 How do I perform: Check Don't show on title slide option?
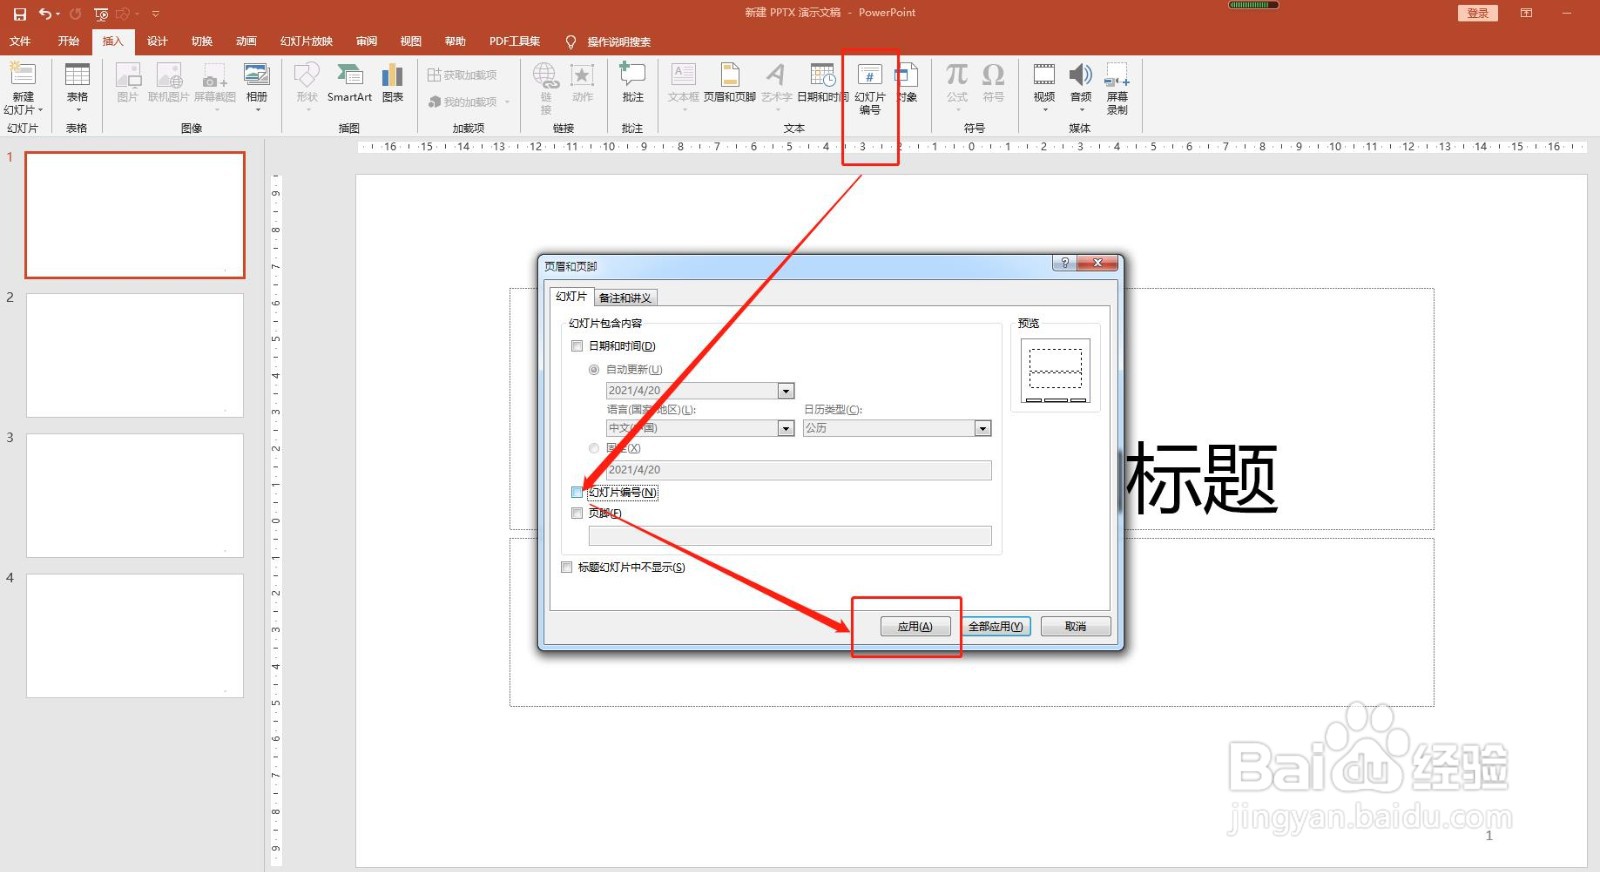[567, 567]
